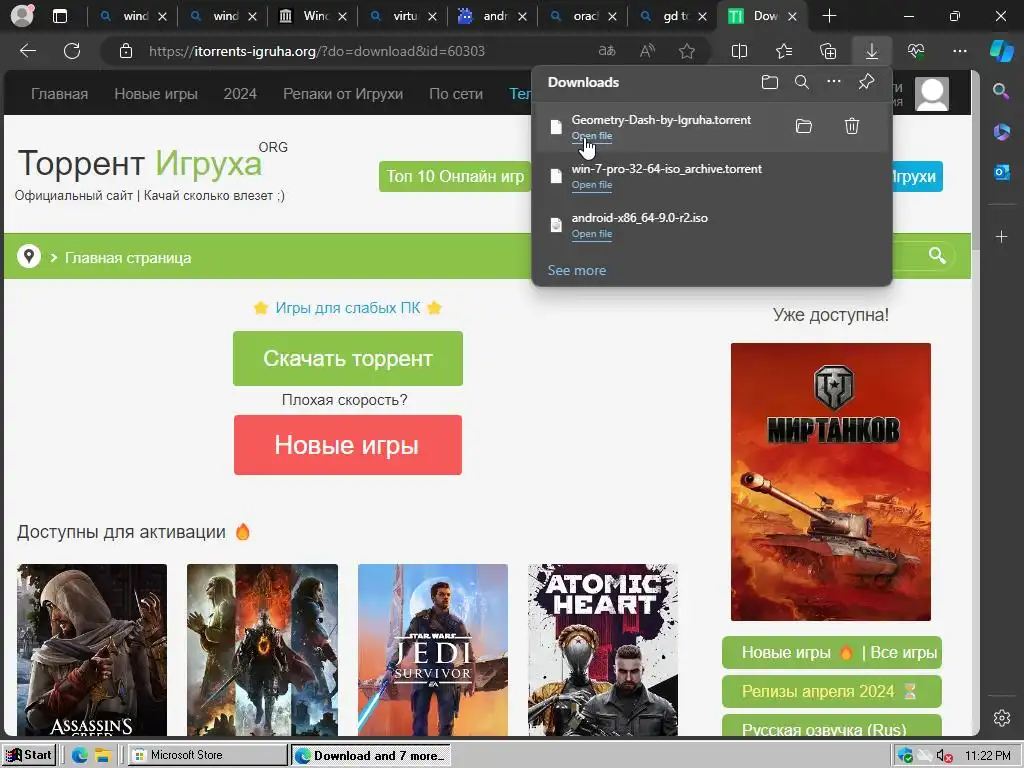Search downloads with magnifier icon
The image size is (1024, 768).
coord(802,82)
